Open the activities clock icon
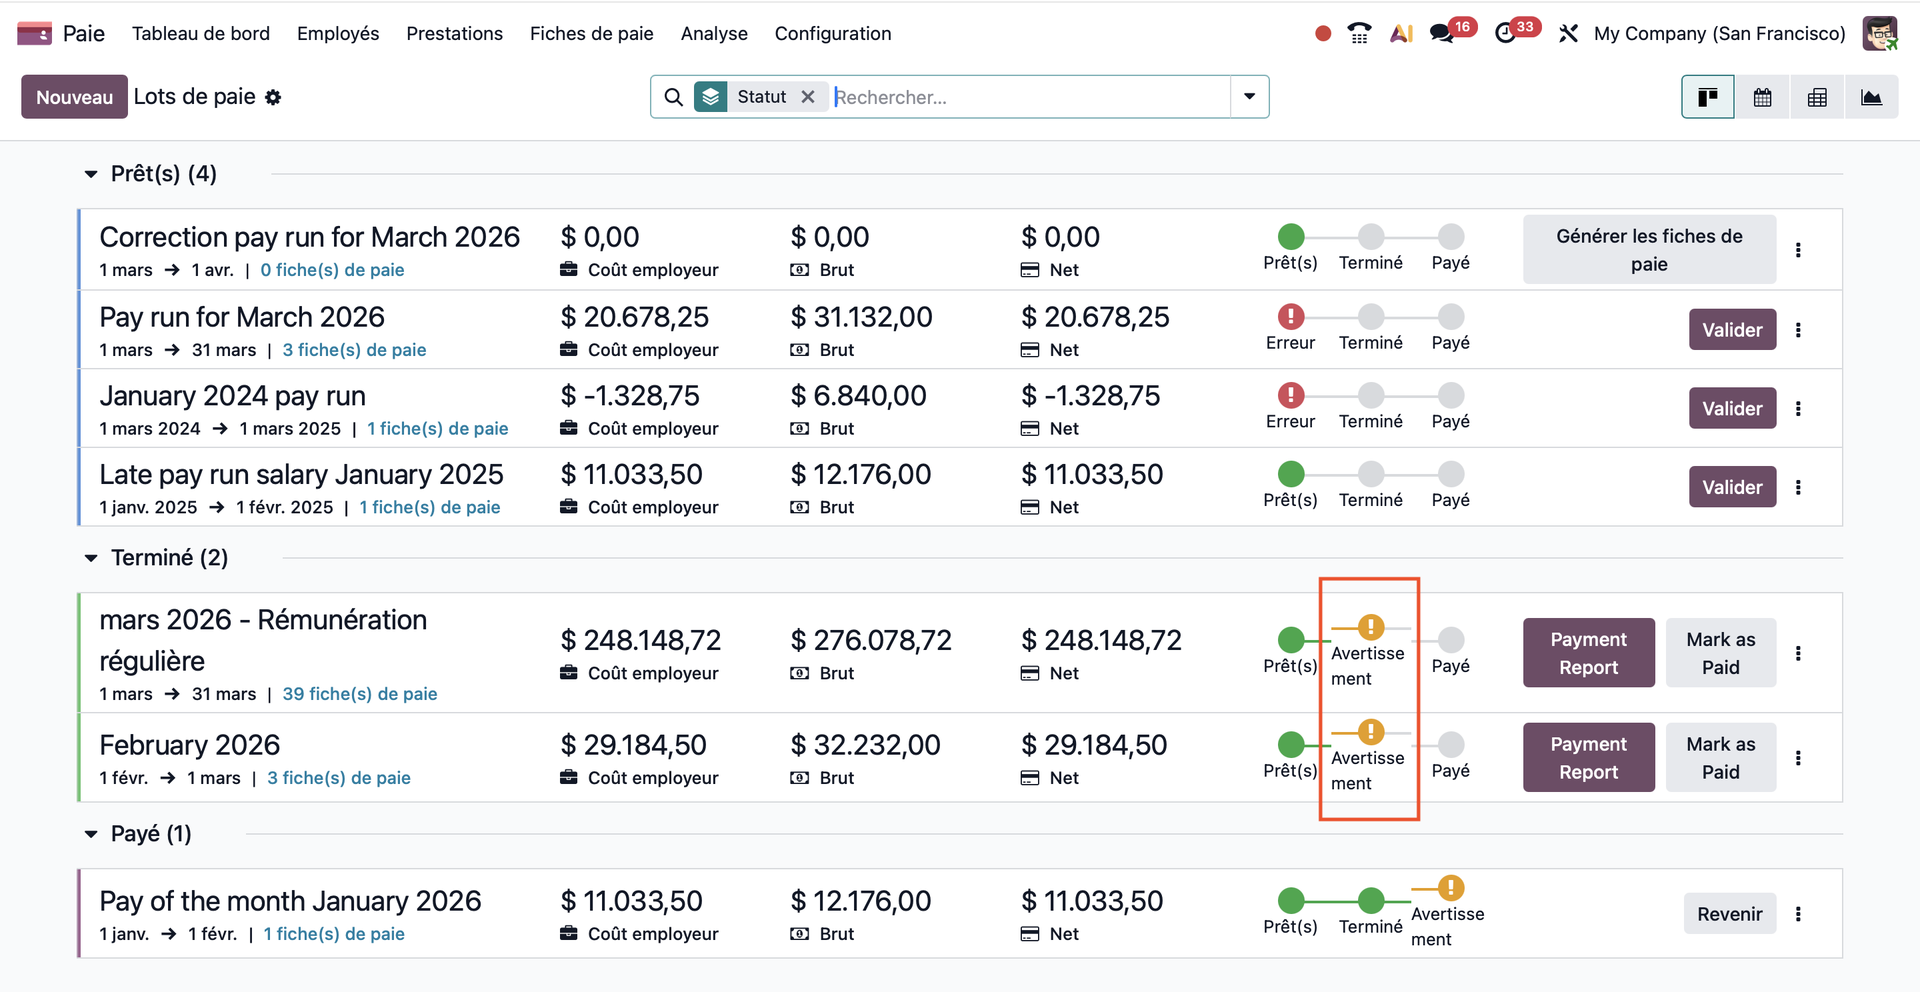Screen dimensions: 1920x992 [x=1505, y=34]
